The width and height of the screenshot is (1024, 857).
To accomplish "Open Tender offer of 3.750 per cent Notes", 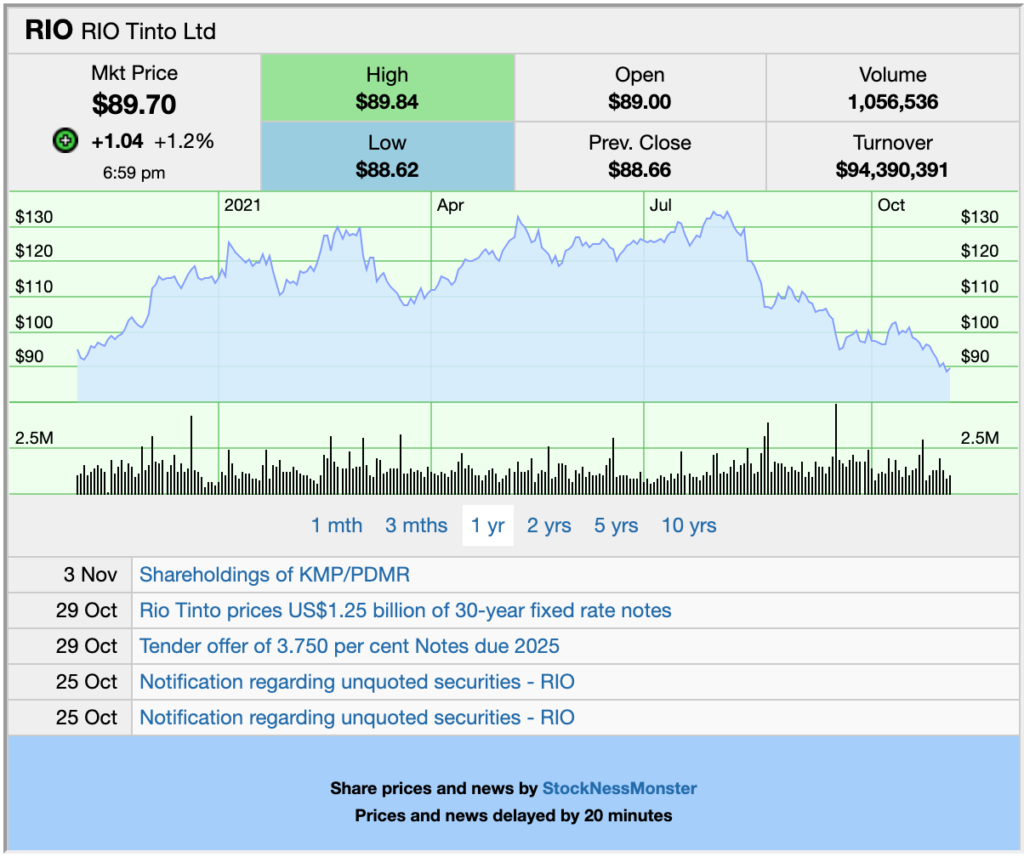I will coord(349,646).
